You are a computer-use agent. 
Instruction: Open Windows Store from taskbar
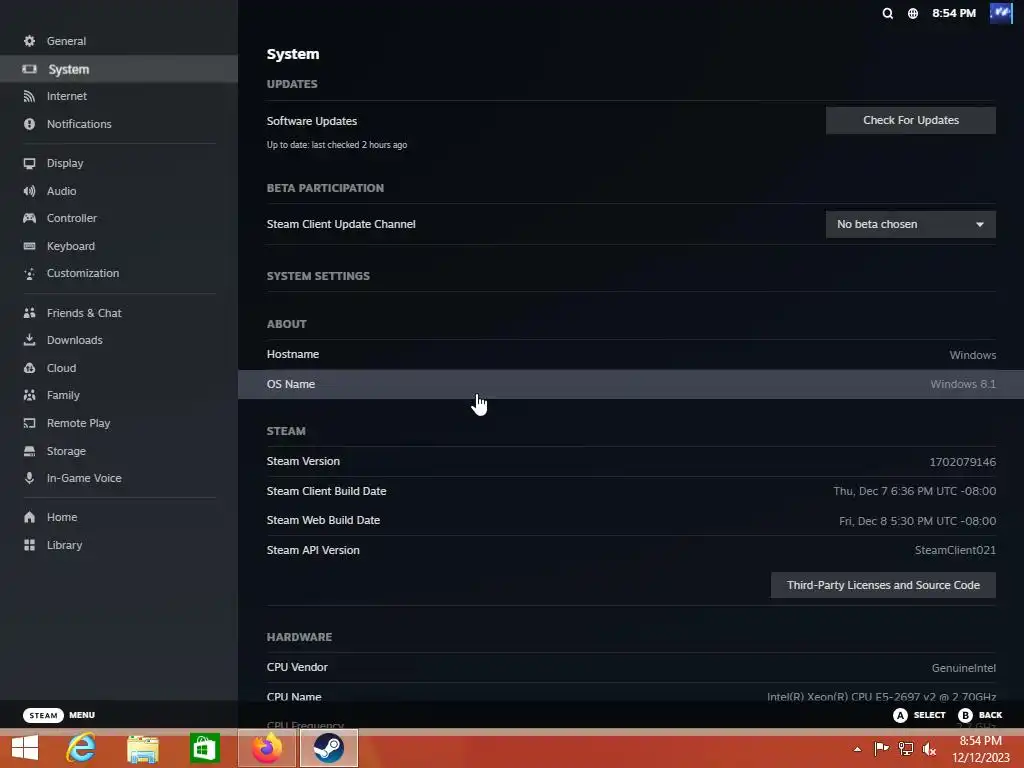click(x=204, y=748)
